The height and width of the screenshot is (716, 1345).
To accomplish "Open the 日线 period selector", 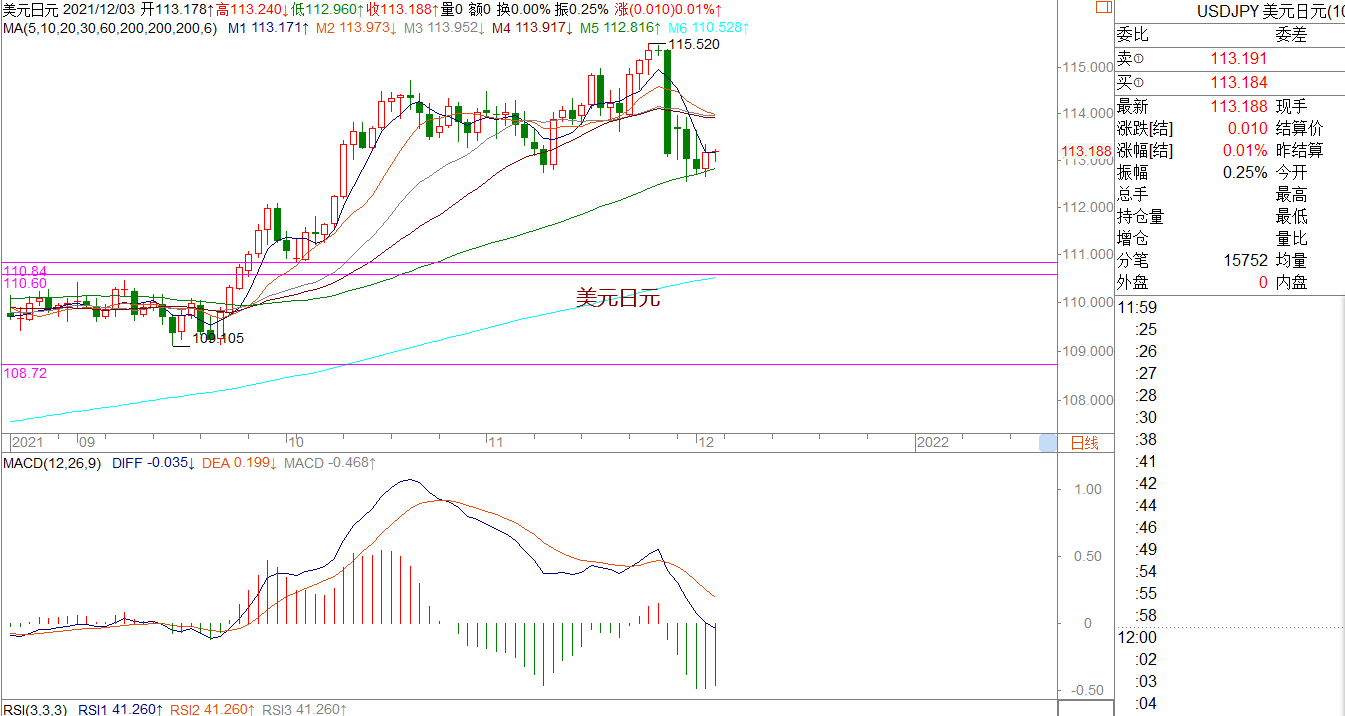I will click(1085, 443).
